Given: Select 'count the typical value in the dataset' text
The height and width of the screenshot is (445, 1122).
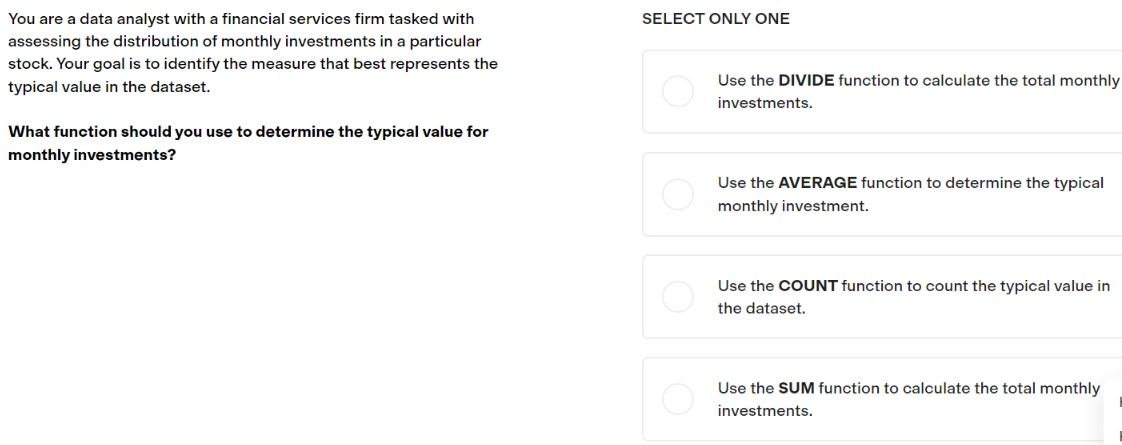Looking at the screenshot, I should (x=914, y=297).
